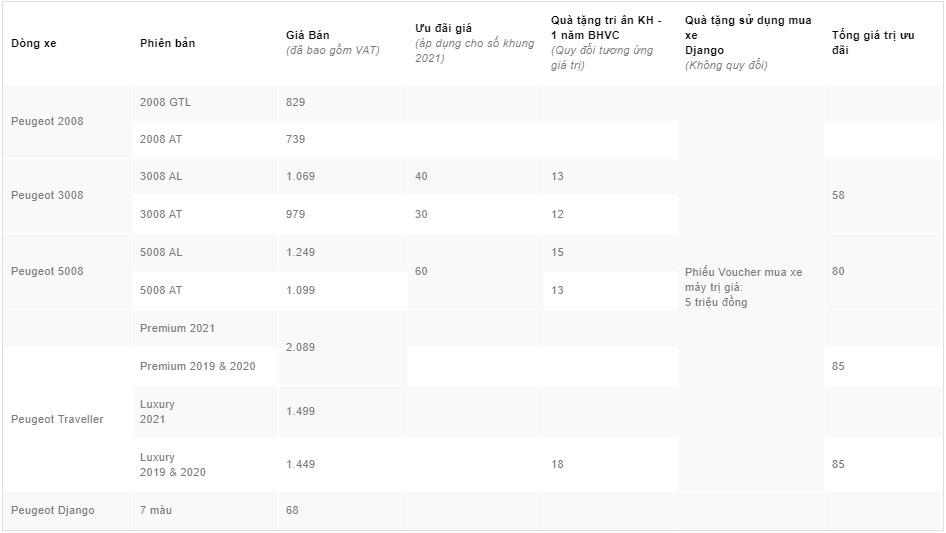Viewport: 946px width, 533px height.
Task: Click the "Dòng xe" column header
Action: pyautogui.click(x=33, y=43)
